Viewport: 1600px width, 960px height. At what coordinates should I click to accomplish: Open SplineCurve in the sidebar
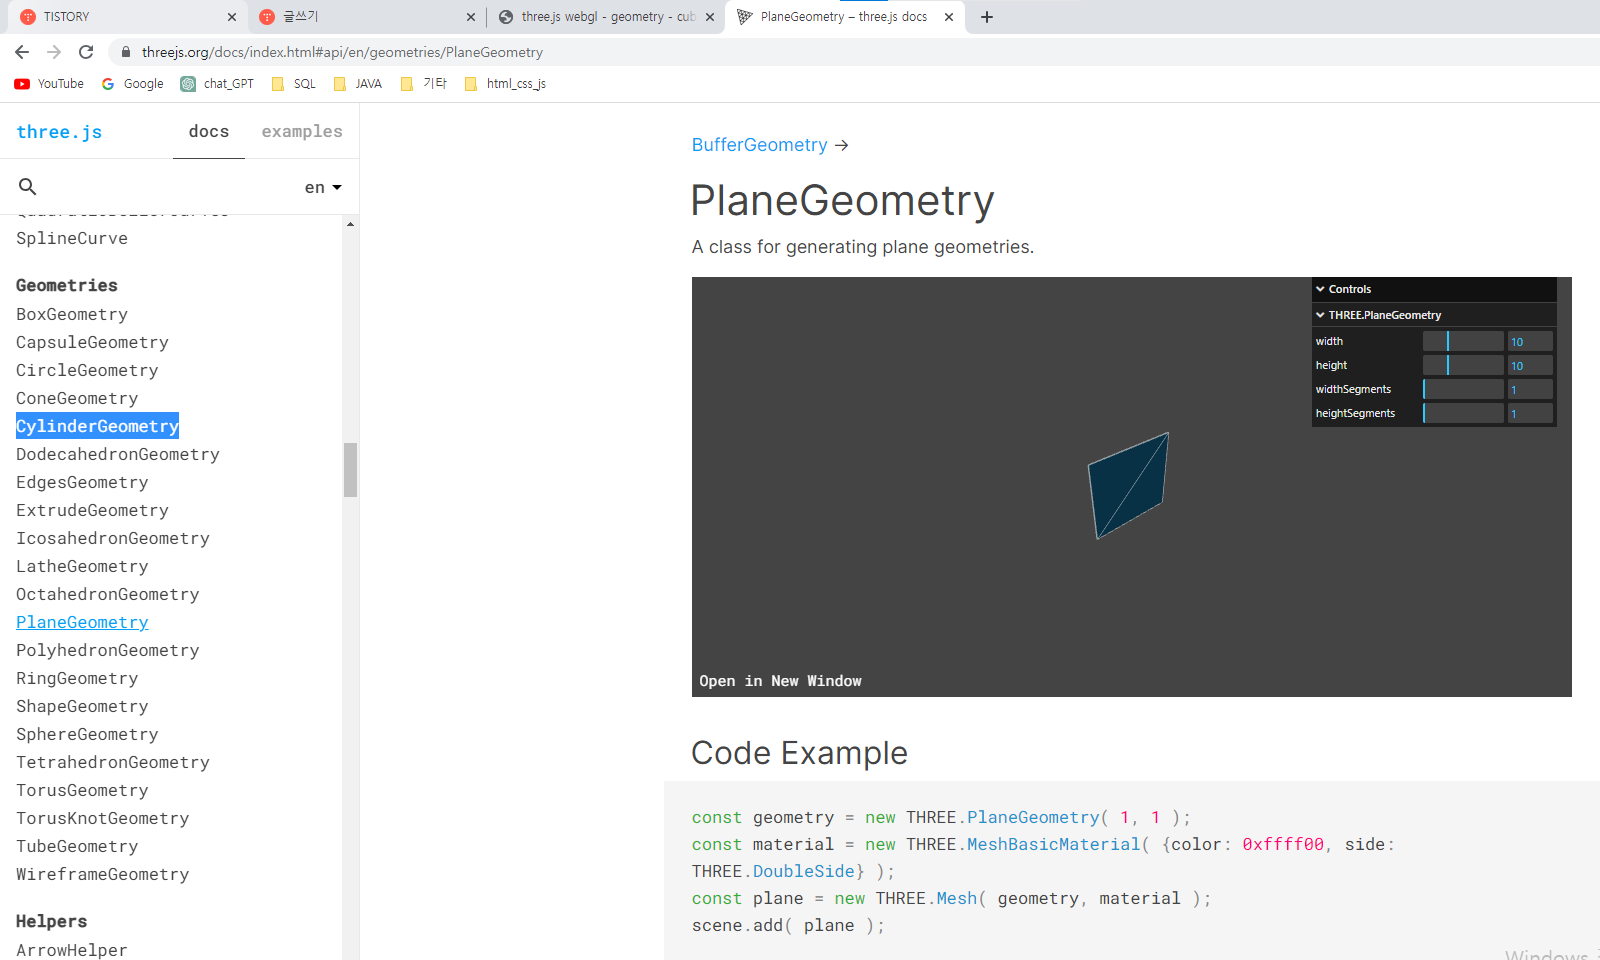(x=72, y=238)
